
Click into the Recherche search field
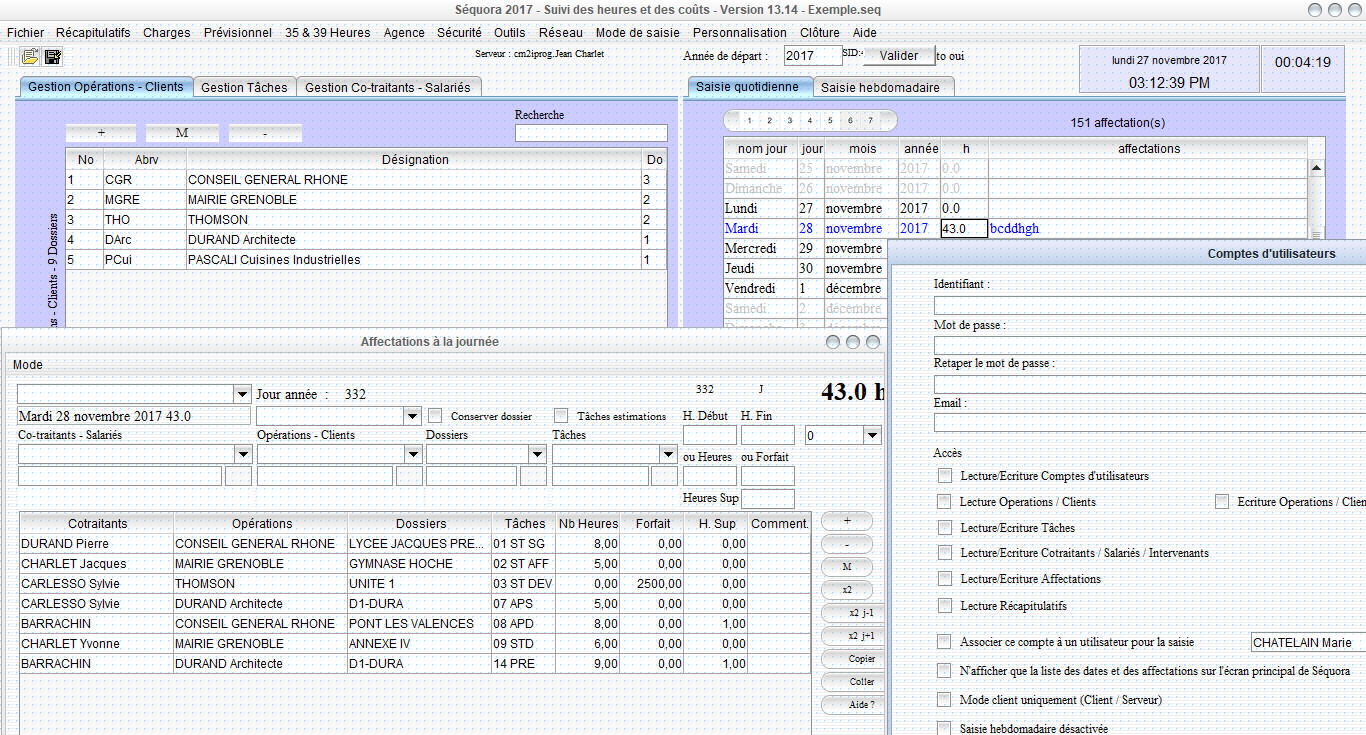pos(591,133)
